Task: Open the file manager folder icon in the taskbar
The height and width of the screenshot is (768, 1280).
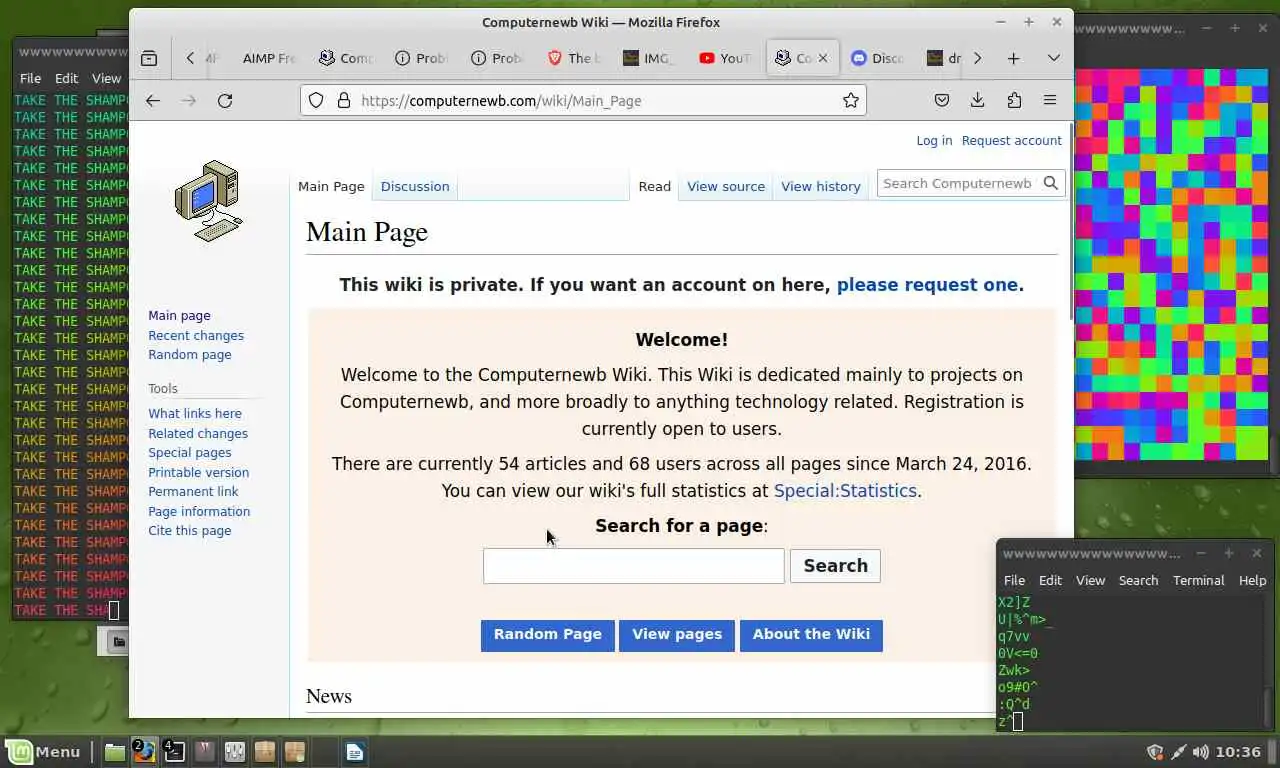Action: click(x=115, y=752)
